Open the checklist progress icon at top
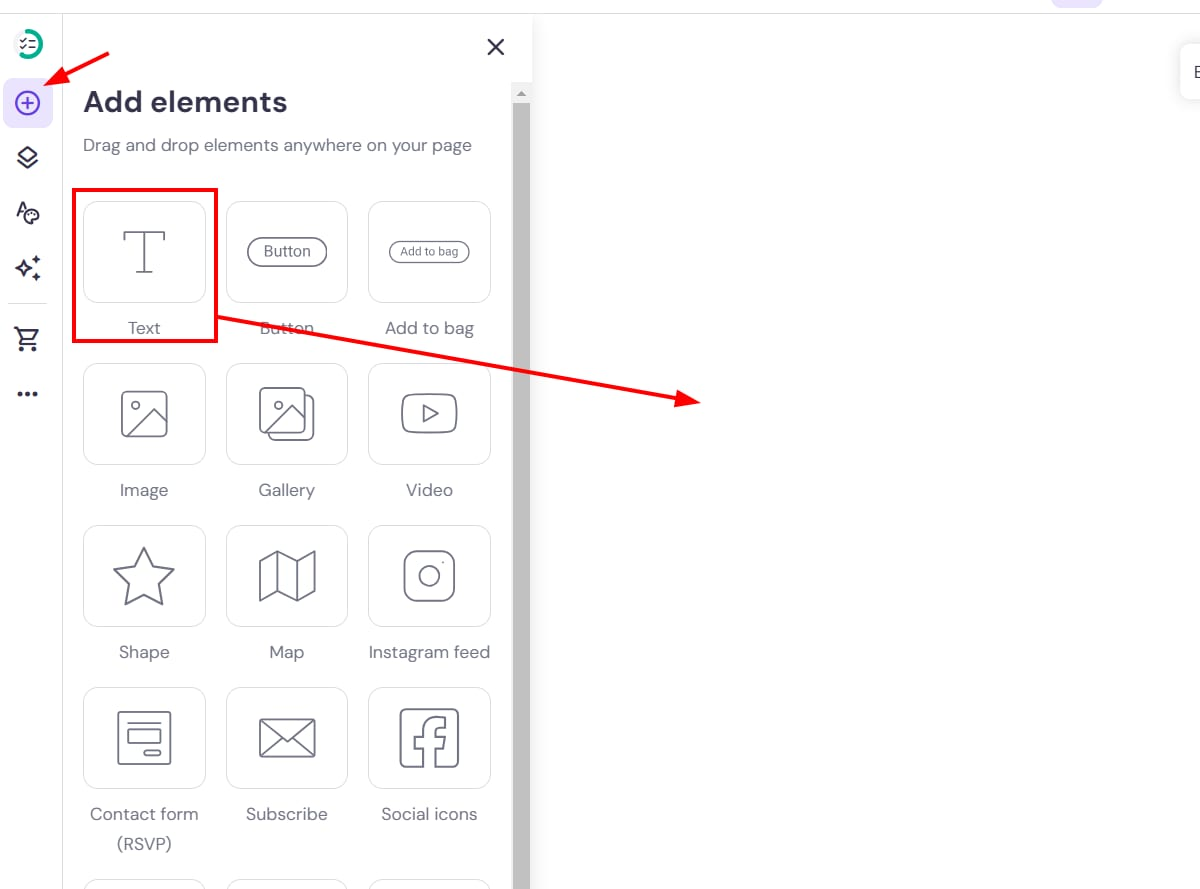This screenshot has height=889, width=1200. [x=30, y=44]
